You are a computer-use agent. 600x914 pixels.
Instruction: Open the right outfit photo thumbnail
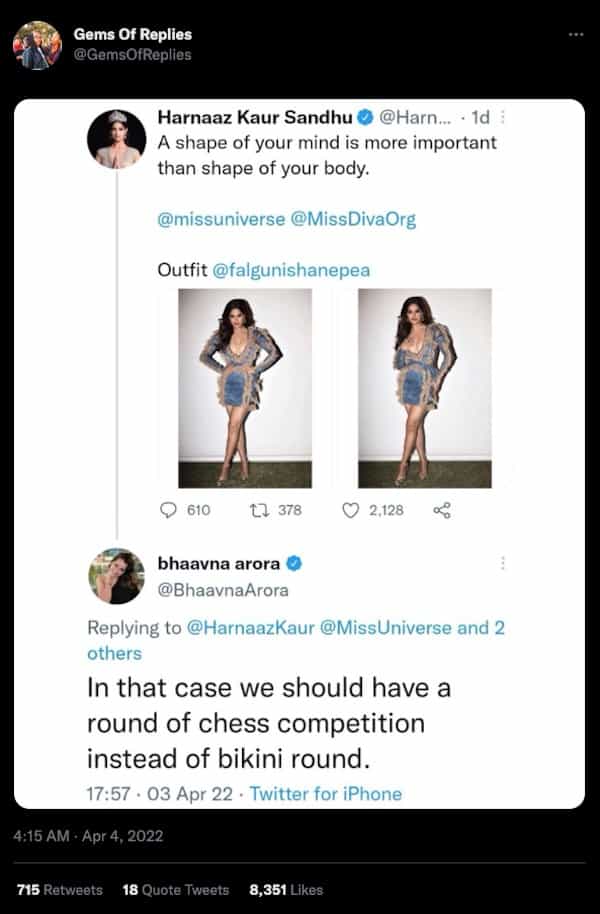tap(424, 388)
